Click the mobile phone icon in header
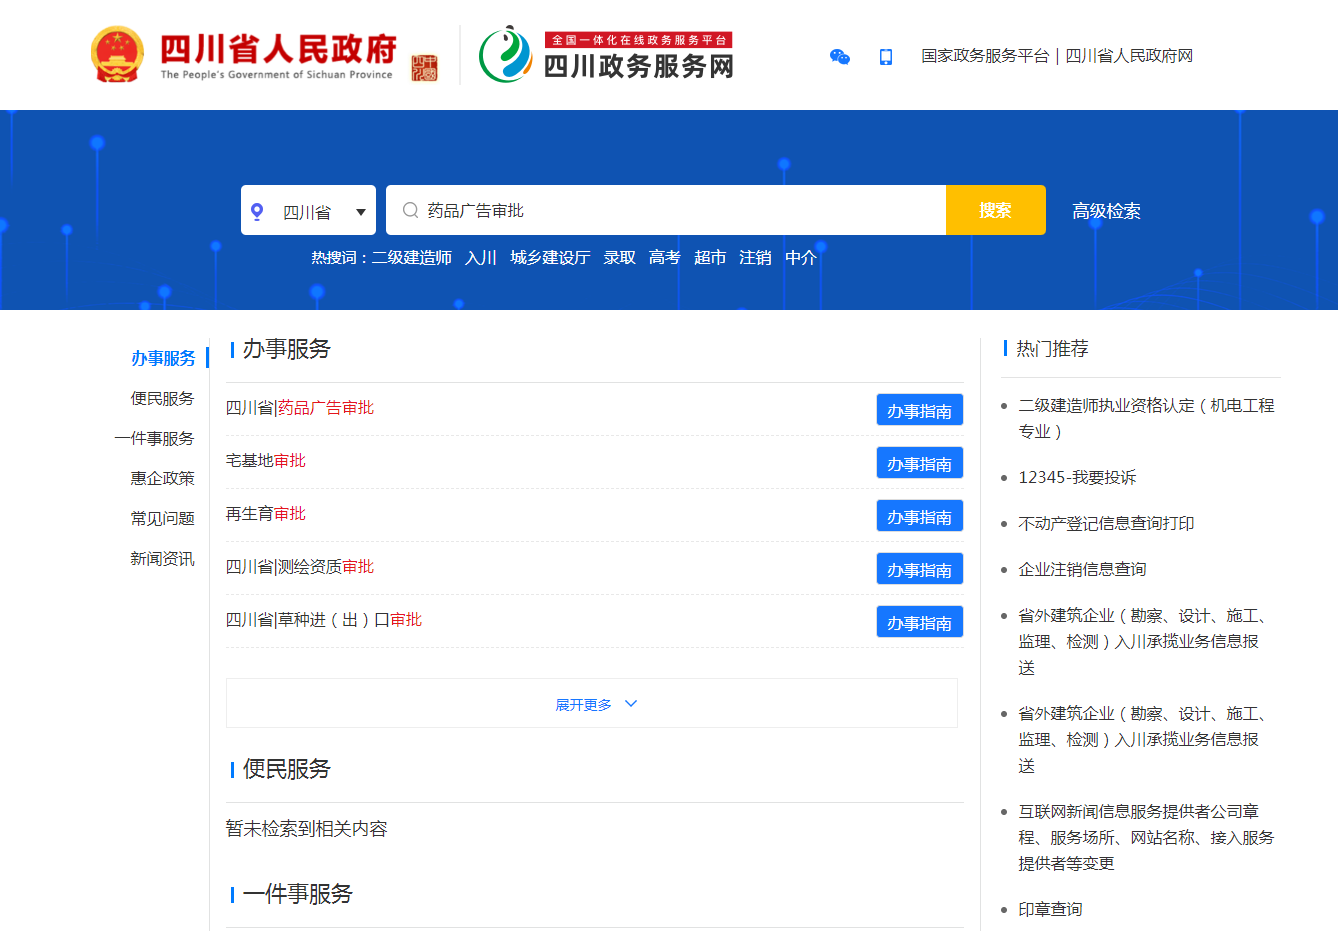Screen dimensions: 1338x931 885,57
